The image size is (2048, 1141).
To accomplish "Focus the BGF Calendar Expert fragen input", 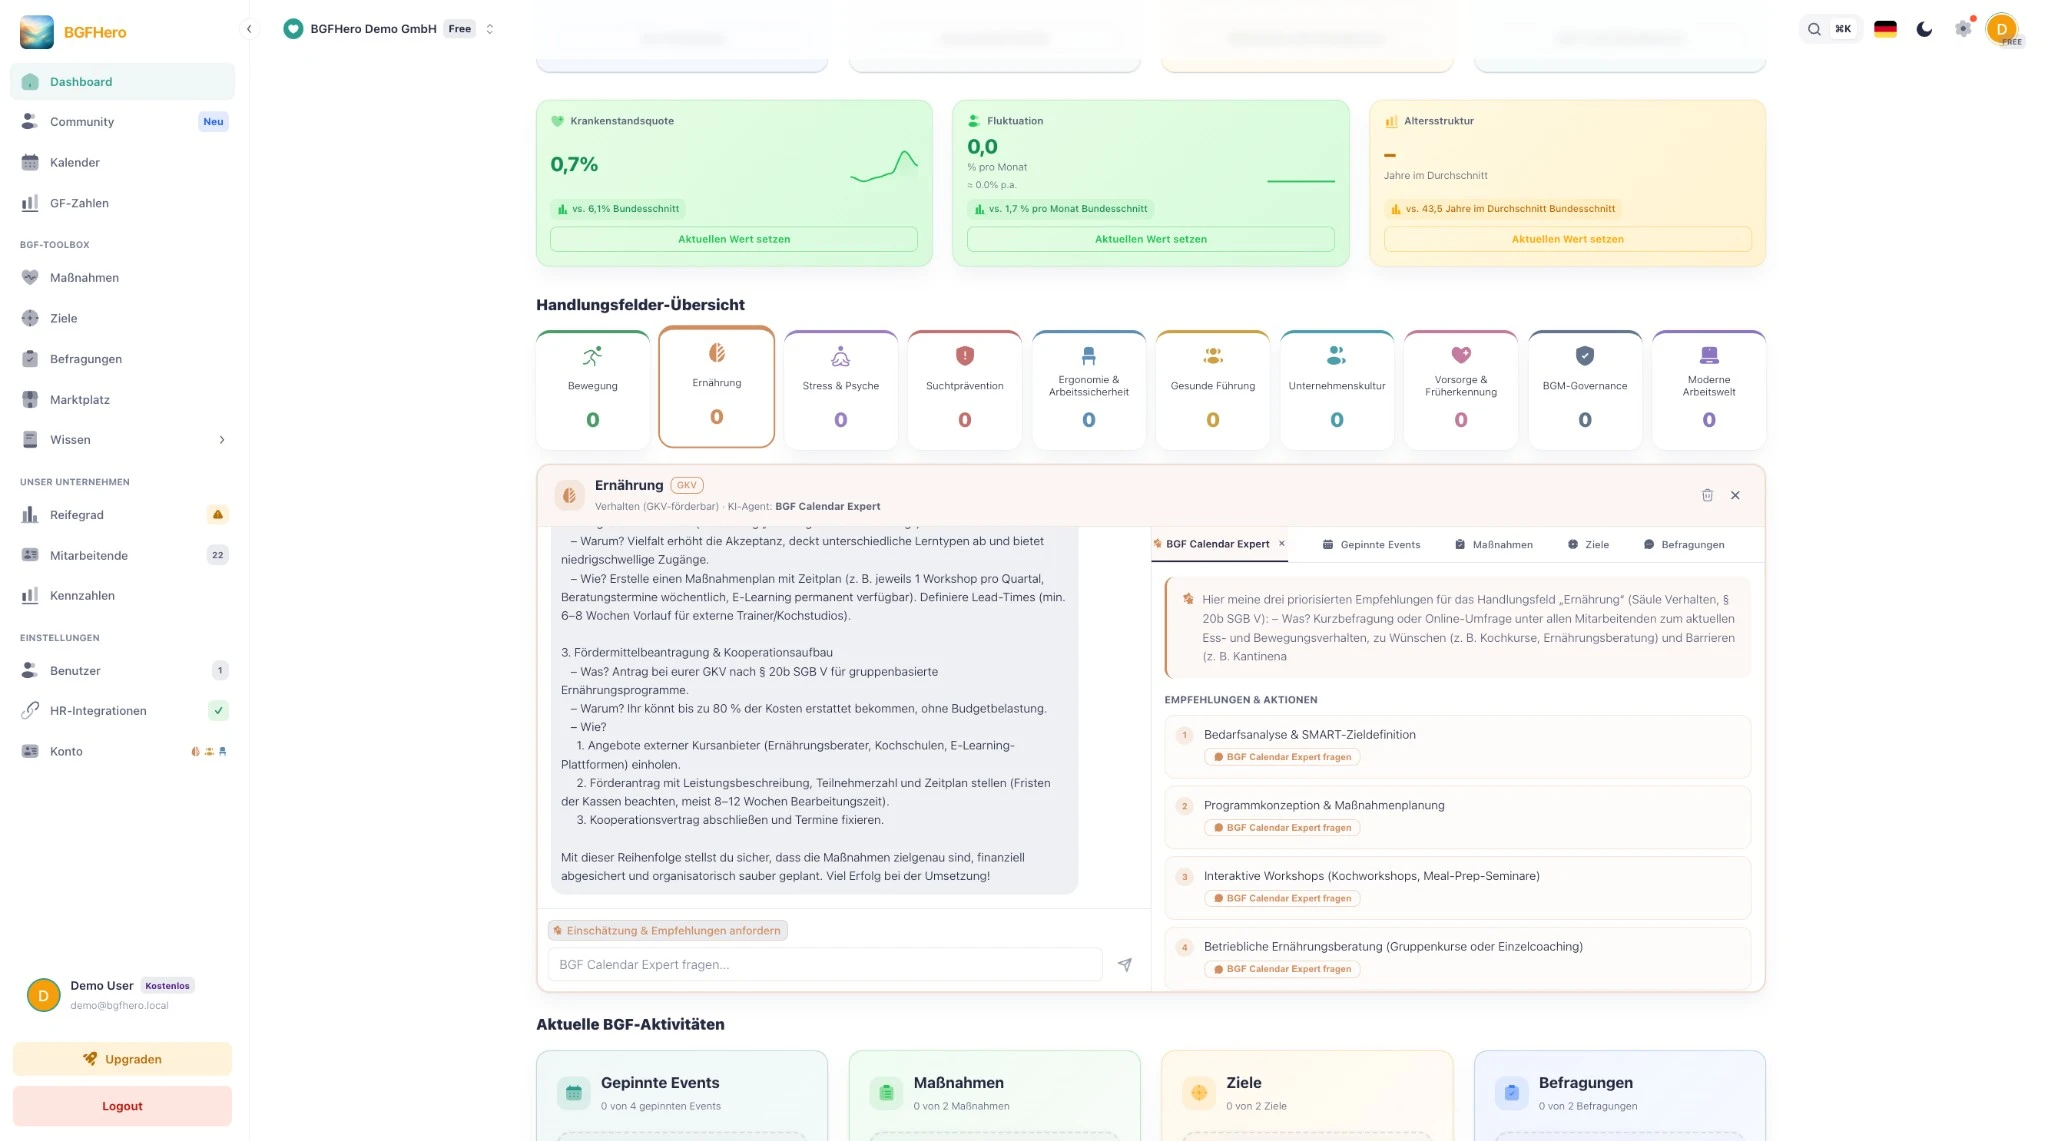I will click(x=824, y=965).
